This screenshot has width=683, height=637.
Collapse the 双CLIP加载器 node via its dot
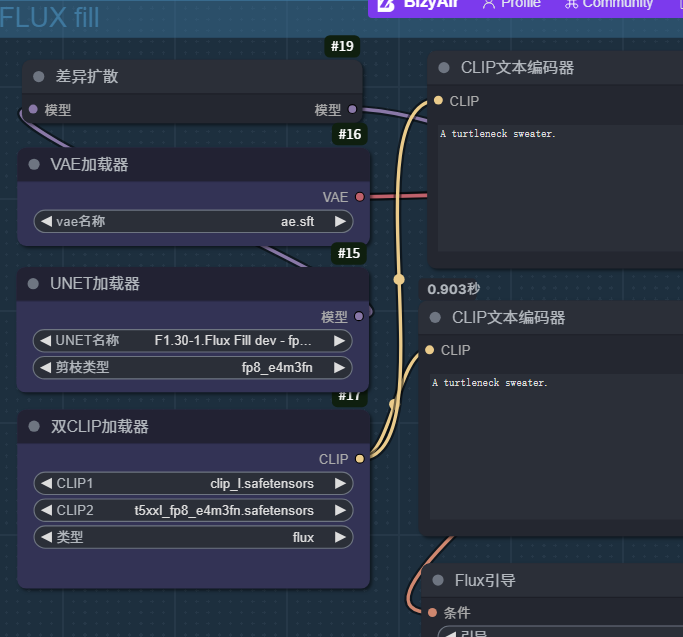(34, 426)
